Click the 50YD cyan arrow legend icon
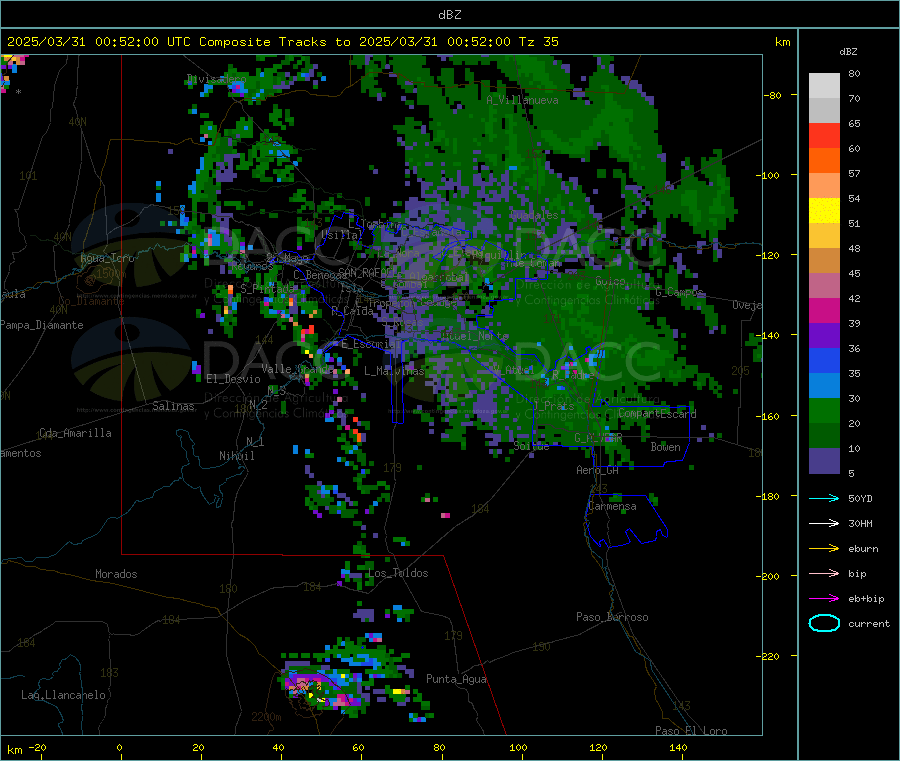 pos(824,498)
